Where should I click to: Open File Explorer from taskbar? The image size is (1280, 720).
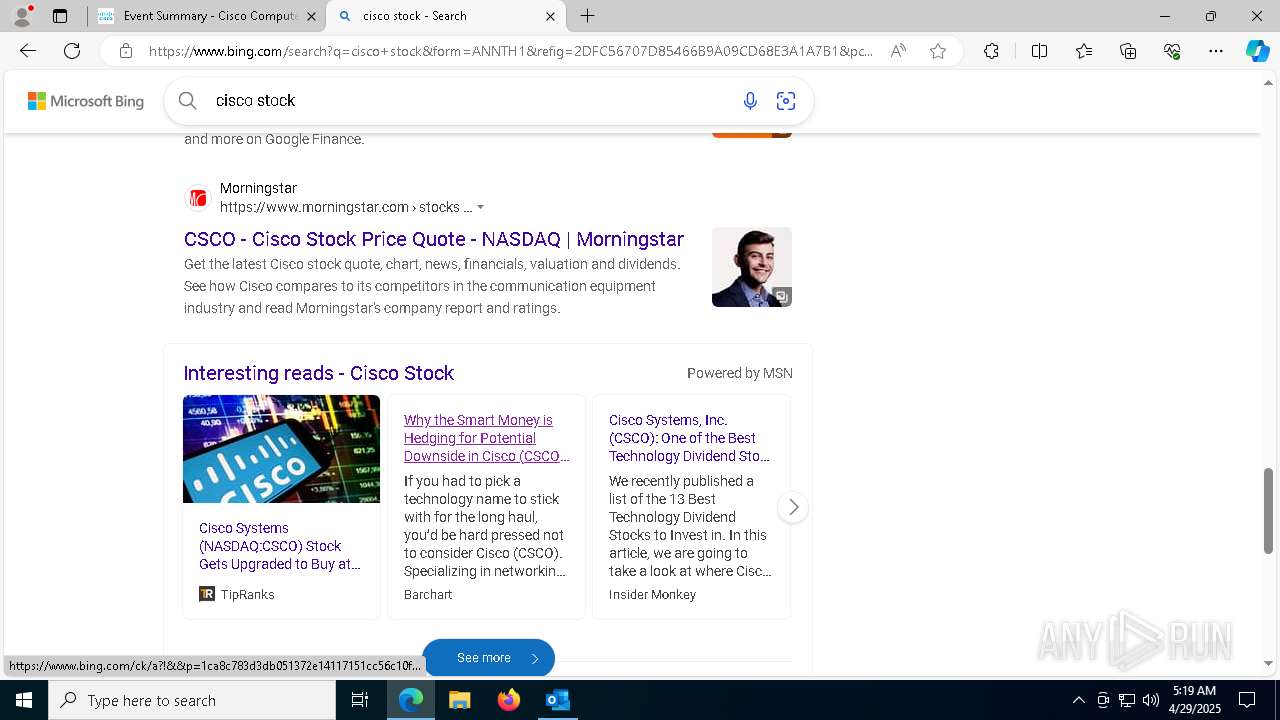[459, 700]
